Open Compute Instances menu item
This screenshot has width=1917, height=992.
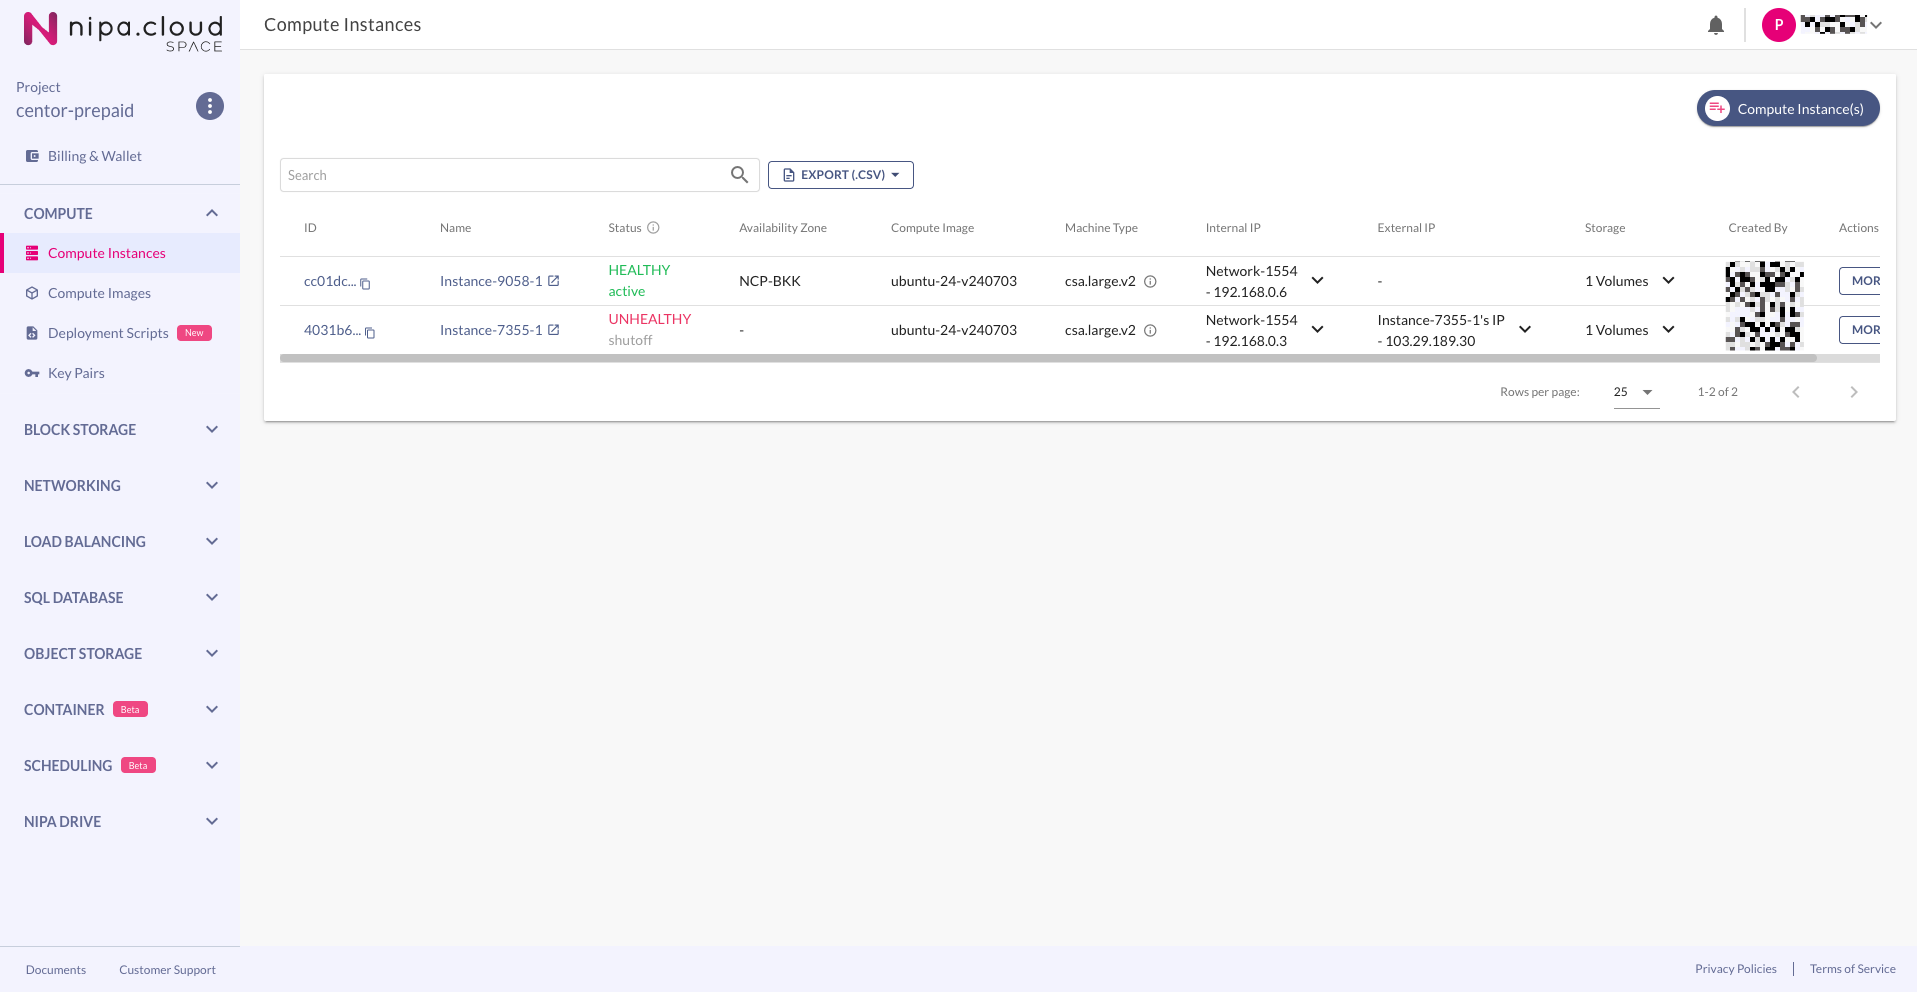pyautogui.click(x=120, y=253)
